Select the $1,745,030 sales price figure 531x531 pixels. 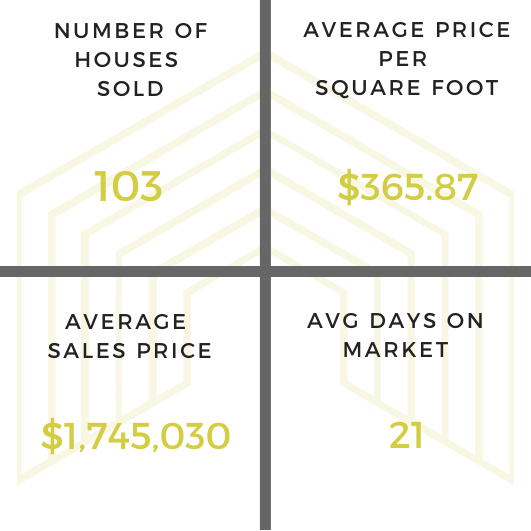click(x=135, y=436)
